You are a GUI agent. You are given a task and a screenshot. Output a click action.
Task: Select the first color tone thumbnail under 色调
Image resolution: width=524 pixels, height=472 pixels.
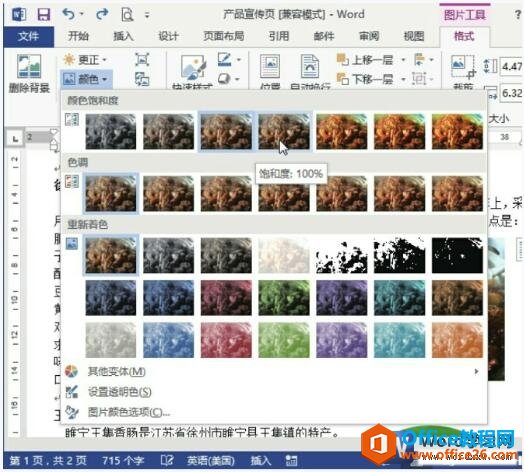point(111,193)
